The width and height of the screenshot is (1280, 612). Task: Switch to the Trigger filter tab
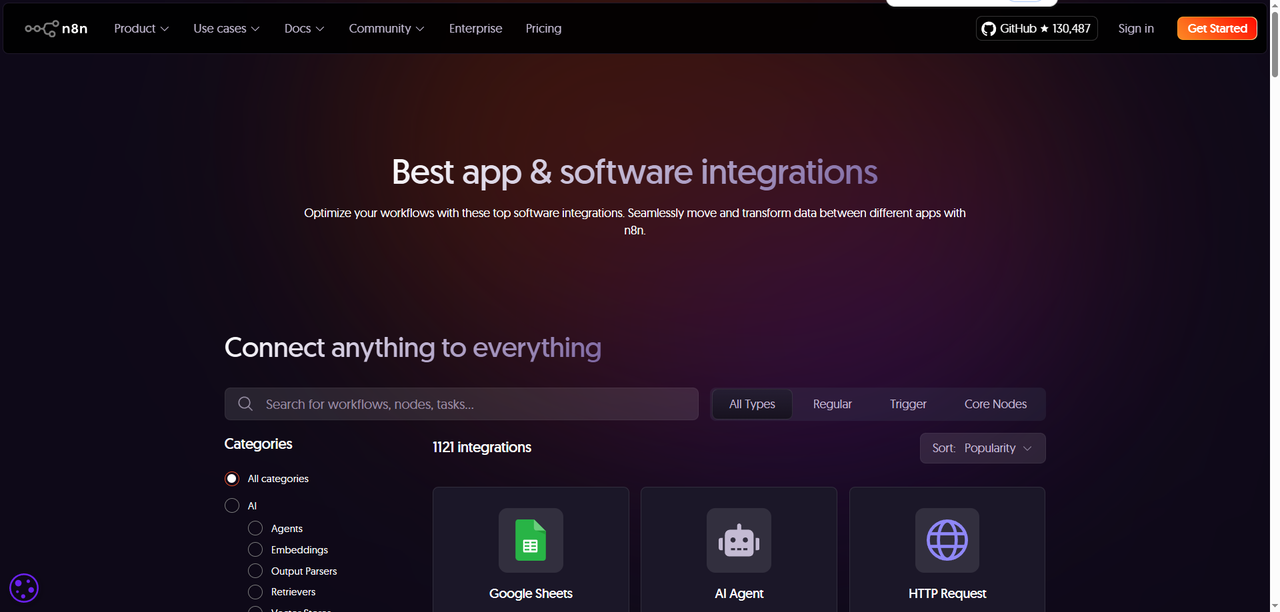pos(908,404)
